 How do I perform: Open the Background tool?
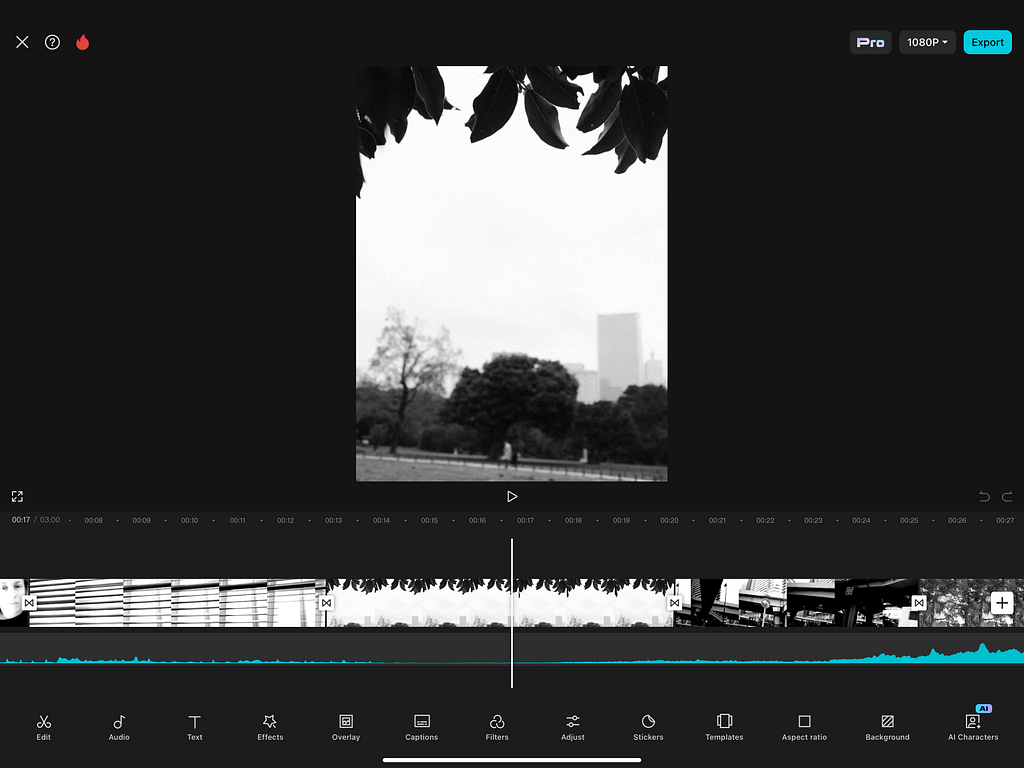tap(888, 727)
